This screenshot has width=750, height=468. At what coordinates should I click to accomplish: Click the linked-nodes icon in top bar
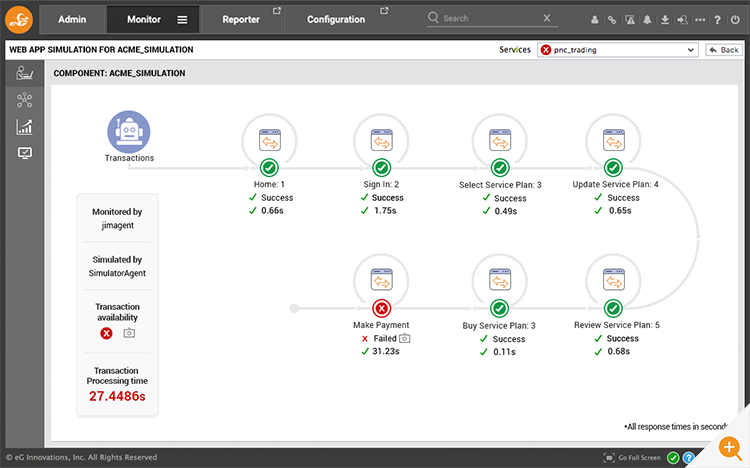click(x=612, y=20)
